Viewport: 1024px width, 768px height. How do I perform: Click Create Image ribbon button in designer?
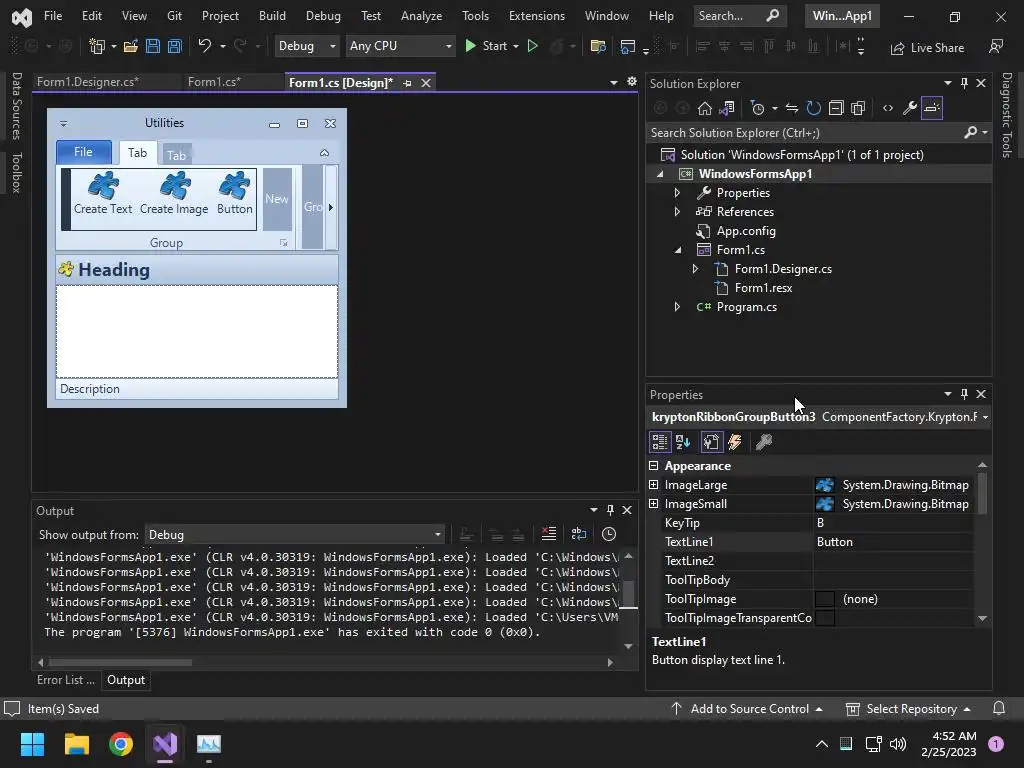click(x=174, y=193)
